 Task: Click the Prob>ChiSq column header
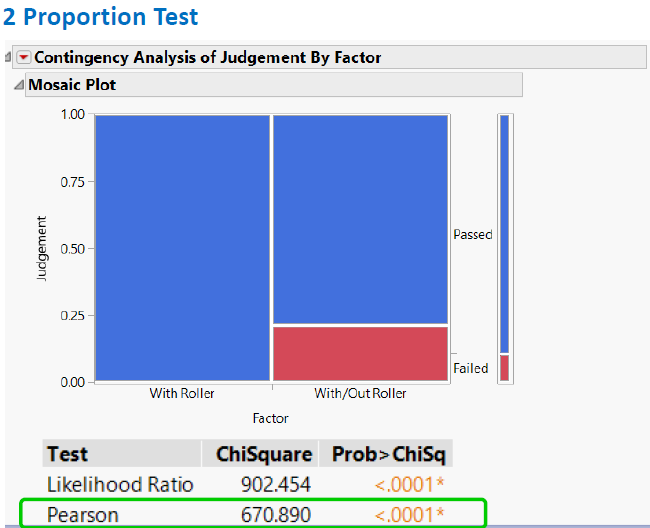(388, 454)
